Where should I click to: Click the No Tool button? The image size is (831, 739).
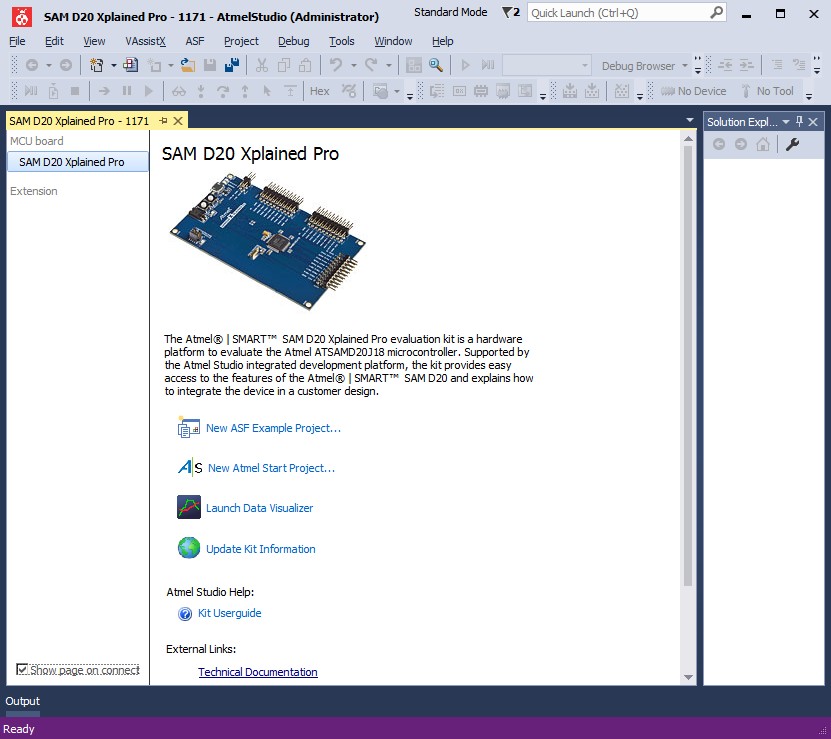(x=768, y=91)
